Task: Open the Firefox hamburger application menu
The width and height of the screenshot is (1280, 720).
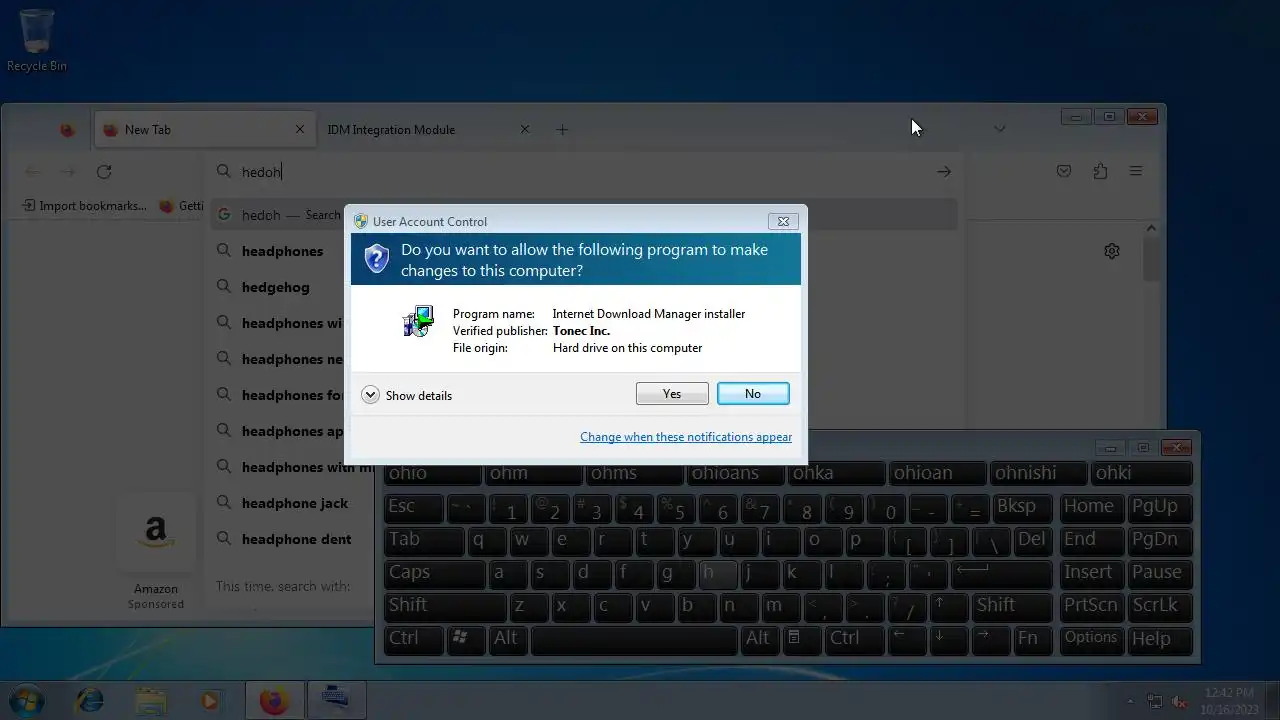Action: coord(1136,172)
